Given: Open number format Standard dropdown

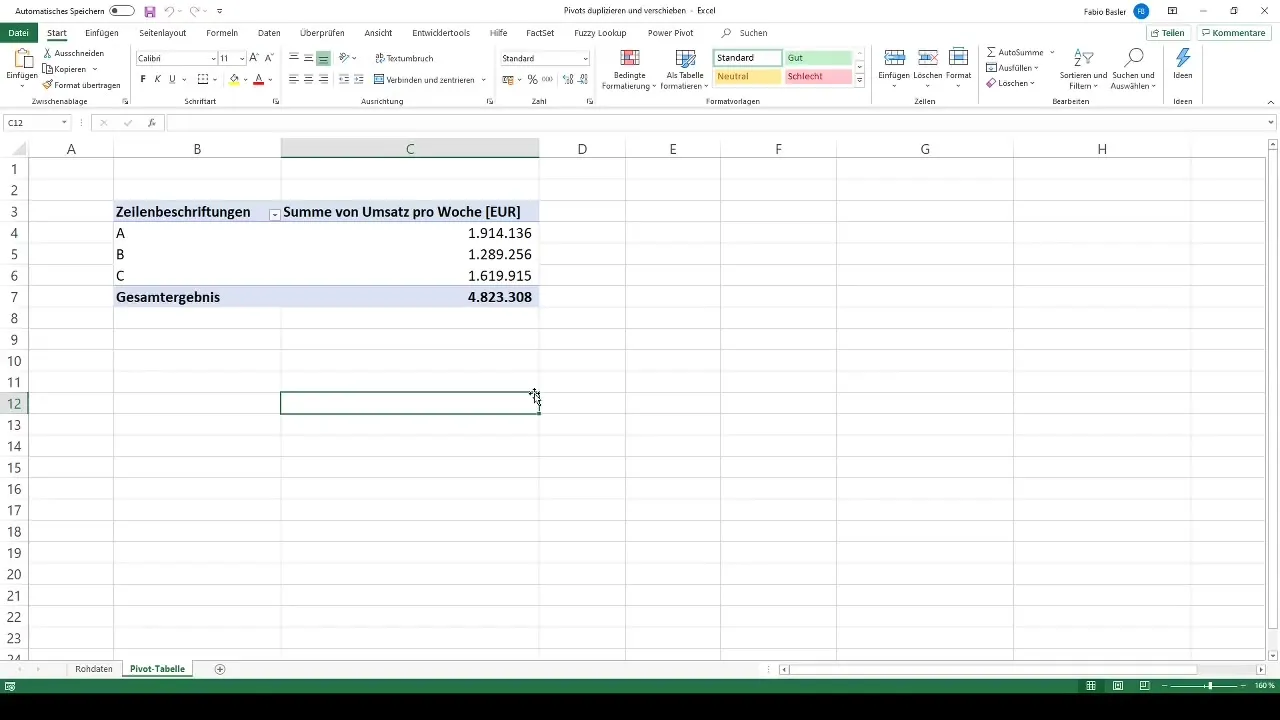Looking at the screenshot, I should click(585, 58).
